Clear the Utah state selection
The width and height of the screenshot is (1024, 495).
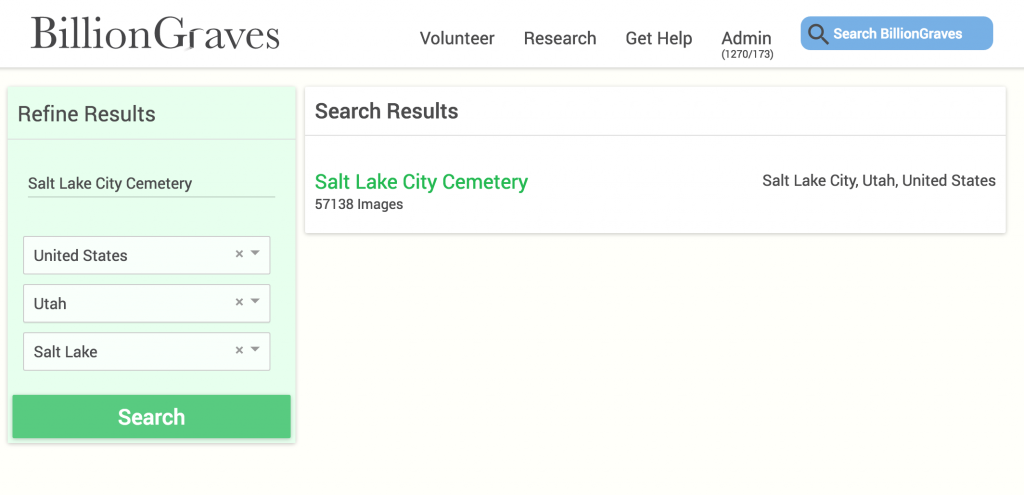click(239, 302)
